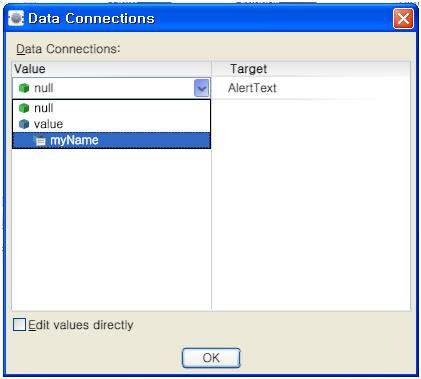This screenshot has height=379, width=421.
Task: Click empty area in Target column
Action: point(311,205)
